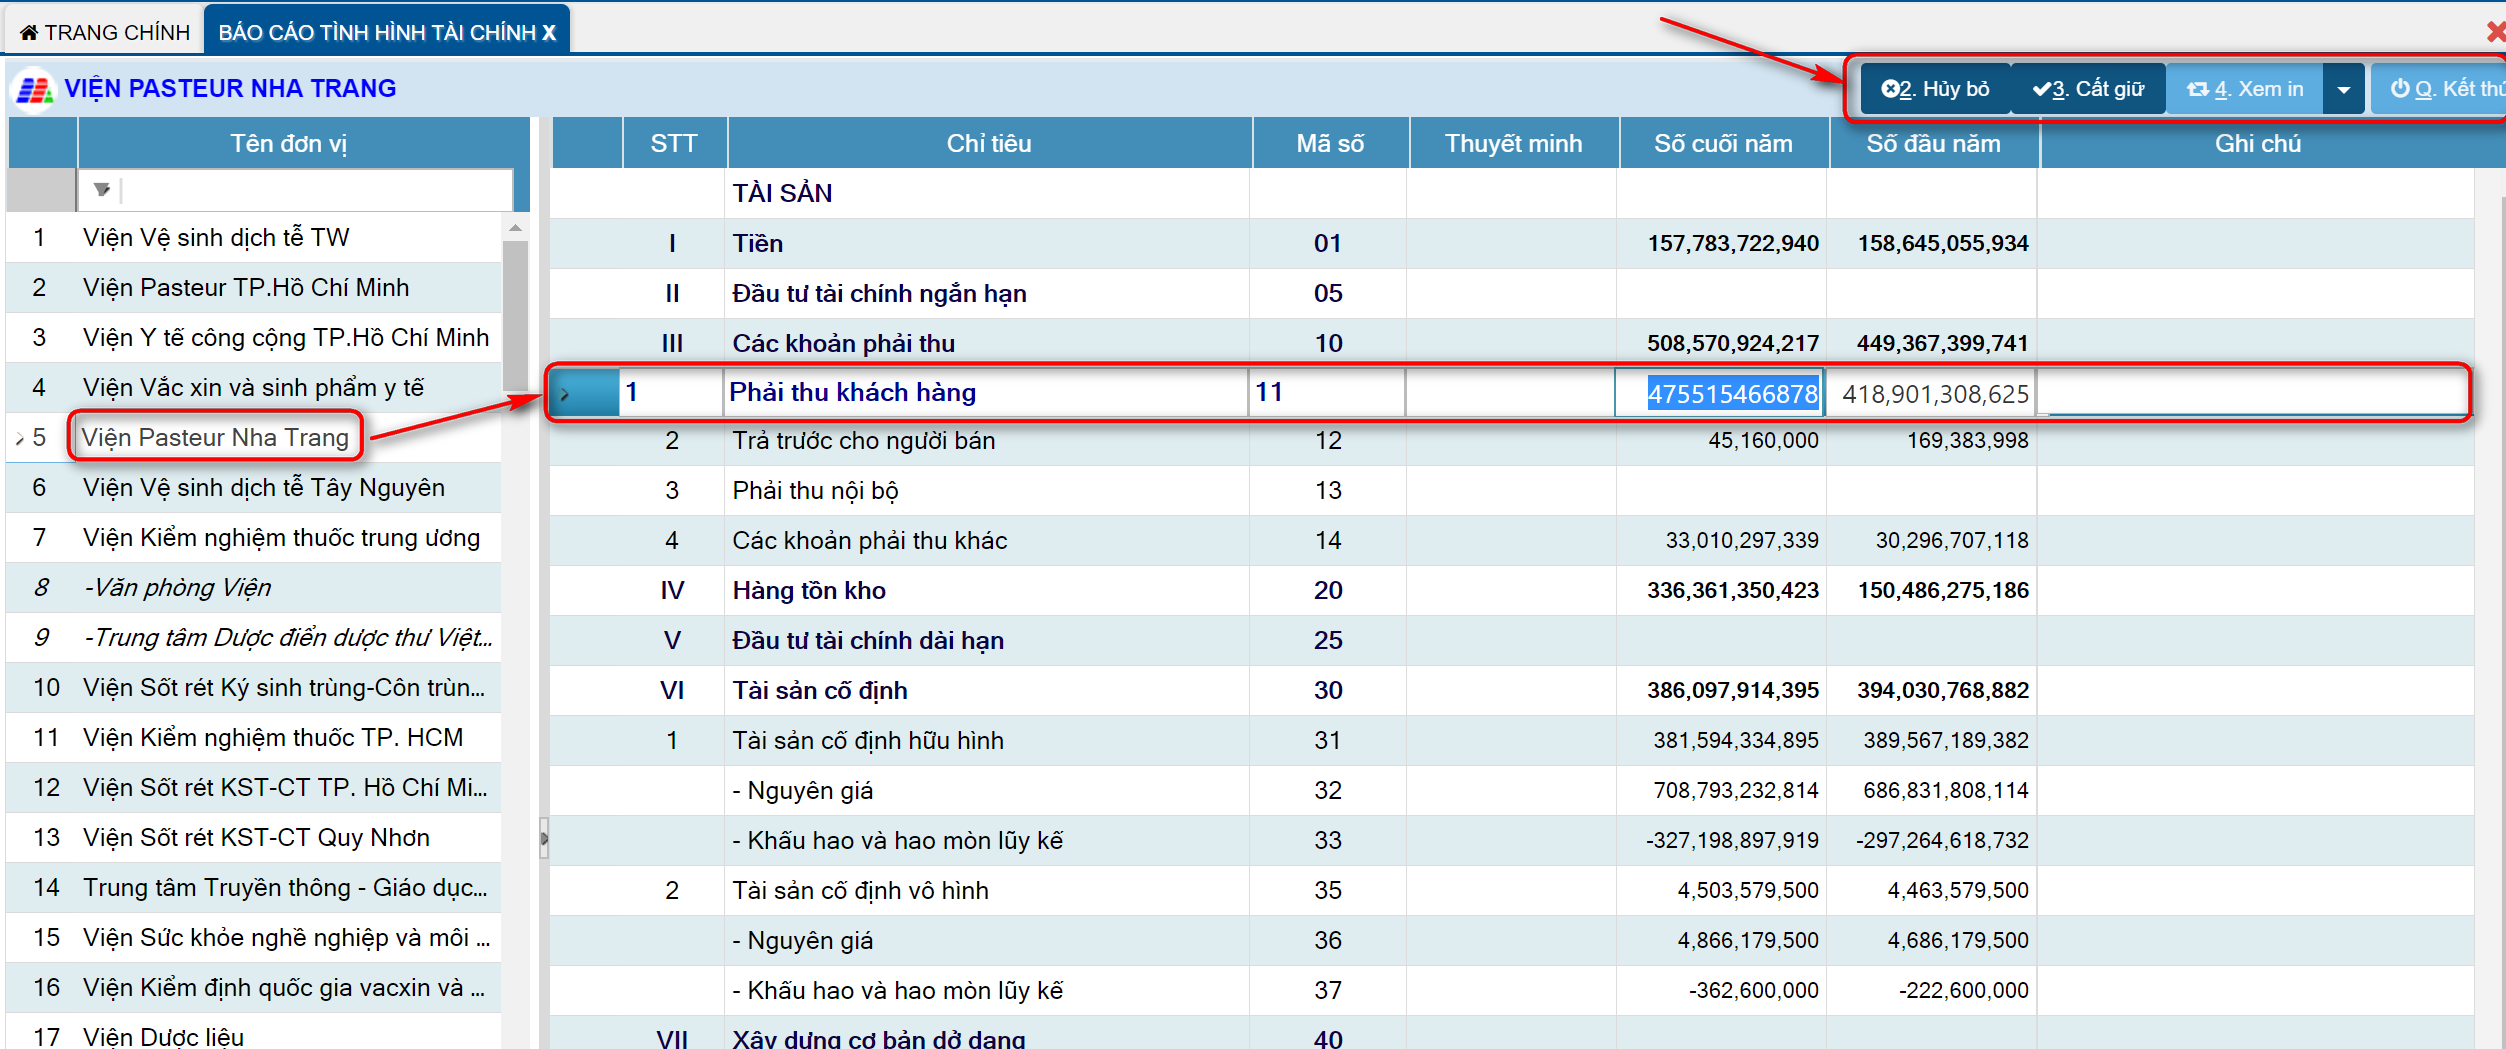Click the Số cuối năm column header
The height and width of the screenshot is (1049, 2506).
1722,144
